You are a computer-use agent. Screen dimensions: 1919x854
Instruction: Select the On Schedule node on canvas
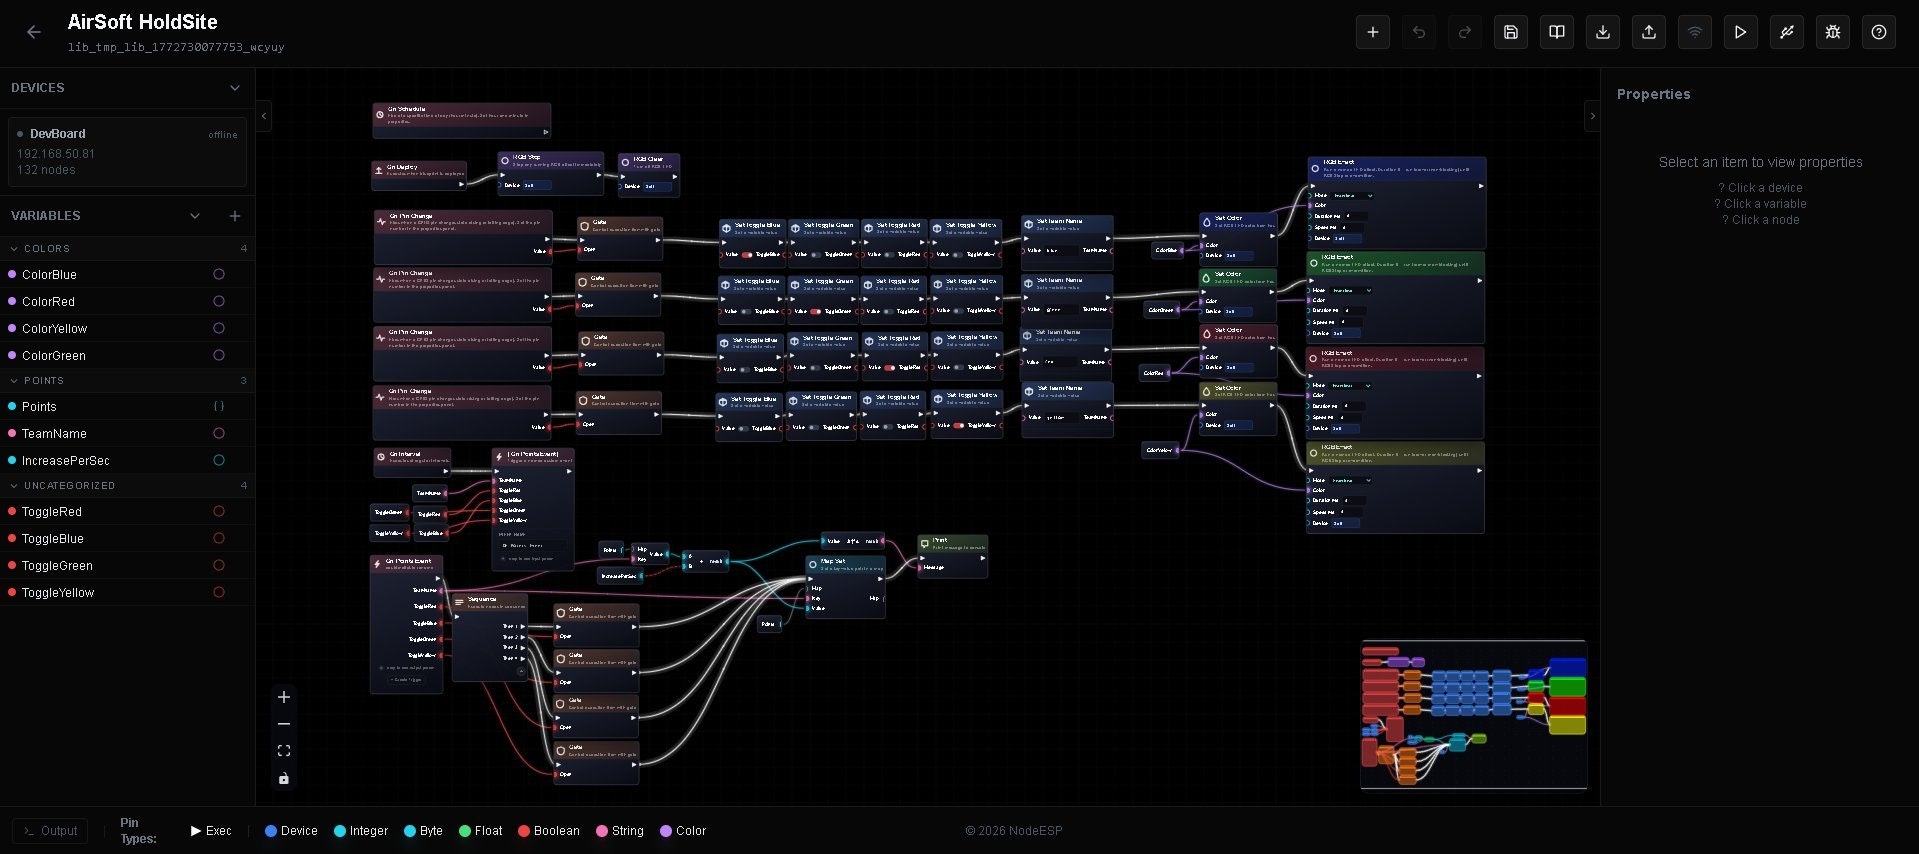461,120
